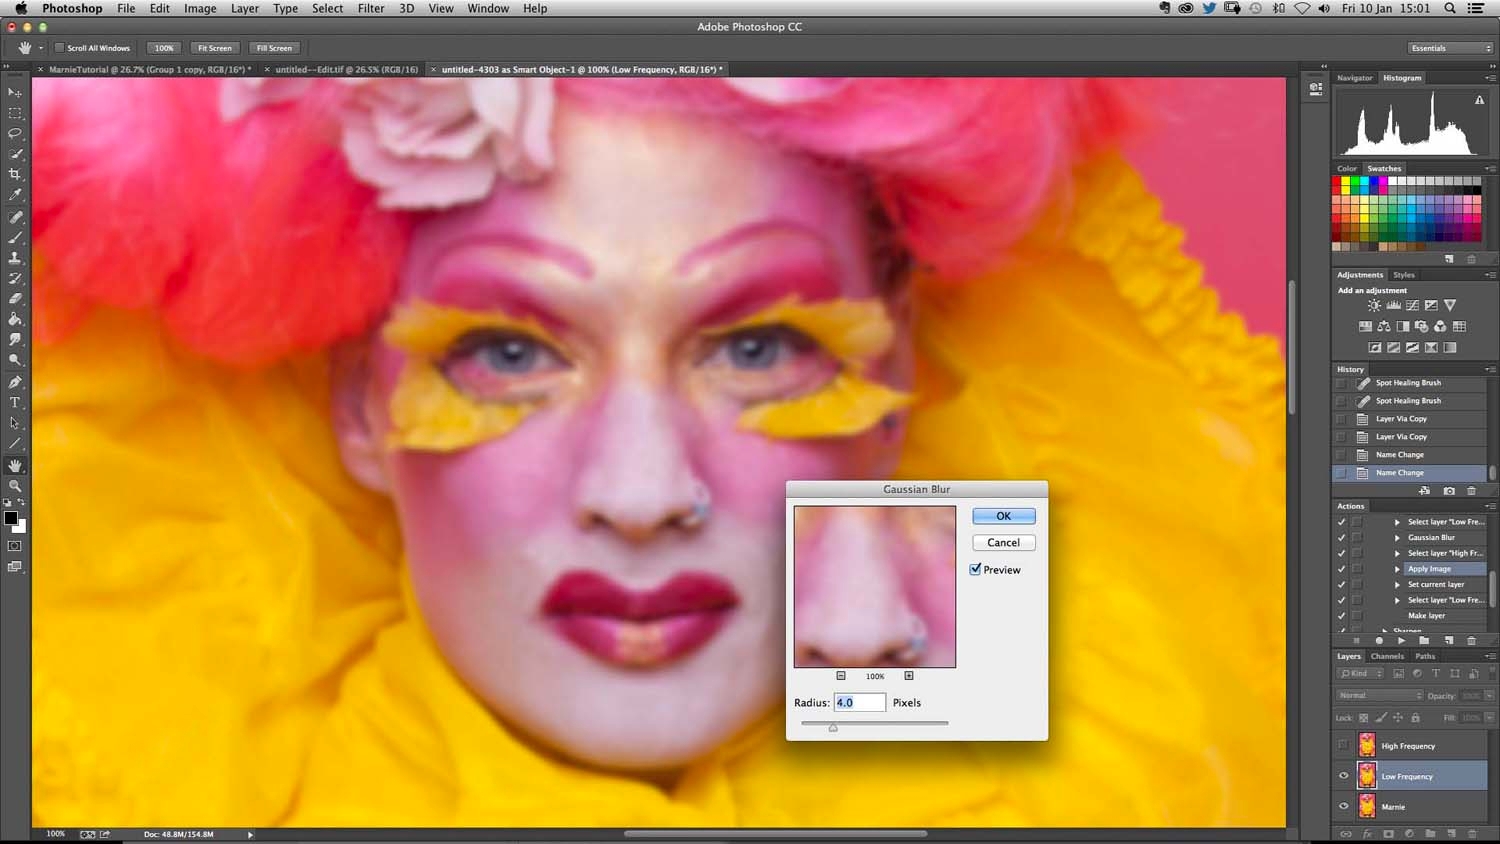Switch to the Paths tab
Screen dimensions: 1500x844
(1425, 656)
